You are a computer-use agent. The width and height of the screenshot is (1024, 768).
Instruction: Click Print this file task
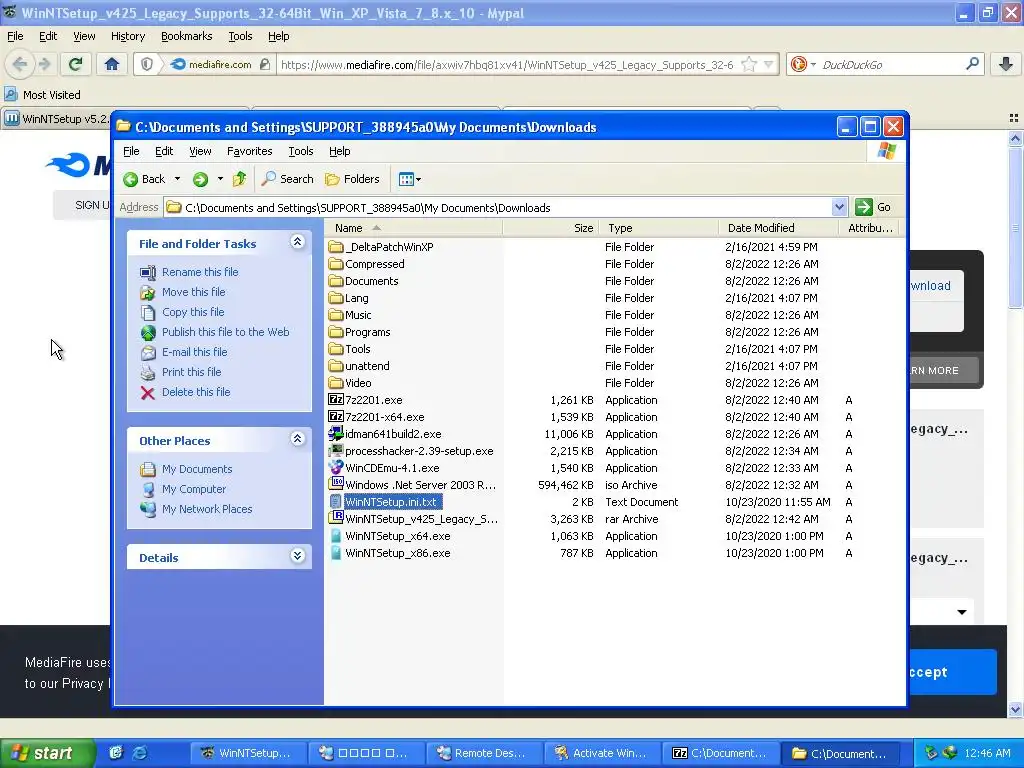tap(191, 372)
